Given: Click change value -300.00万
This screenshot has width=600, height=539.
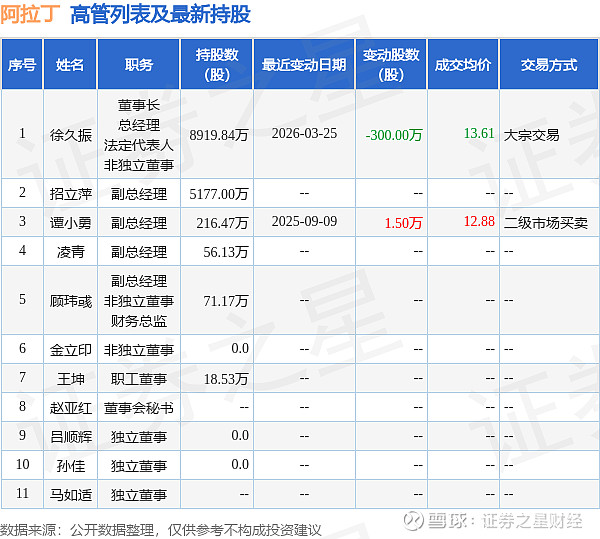Looking at the screenshot, I should click(394, 135).
